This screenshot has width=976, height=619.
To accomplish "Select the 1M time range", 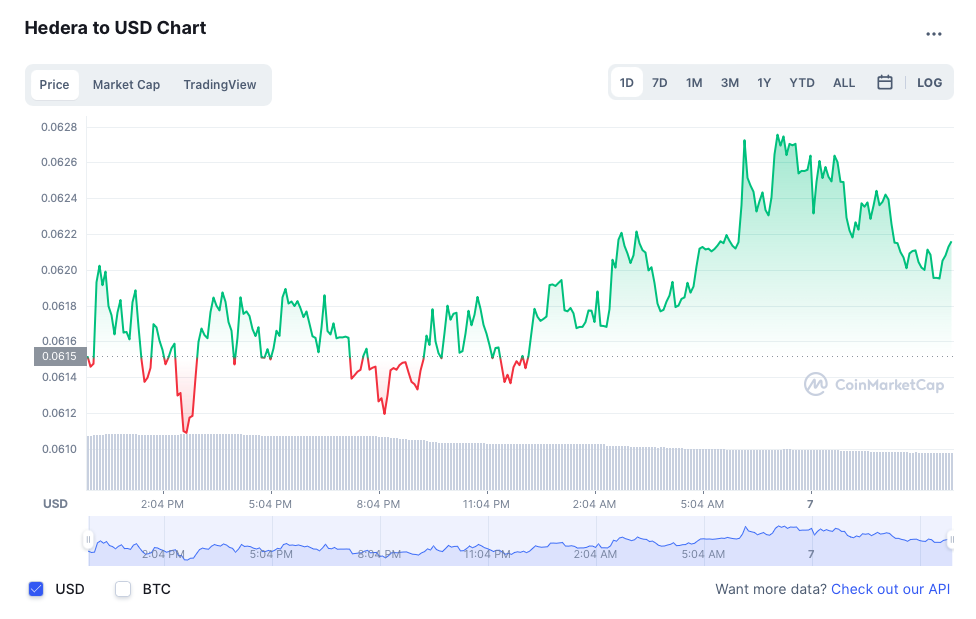I will click(694, 83).
